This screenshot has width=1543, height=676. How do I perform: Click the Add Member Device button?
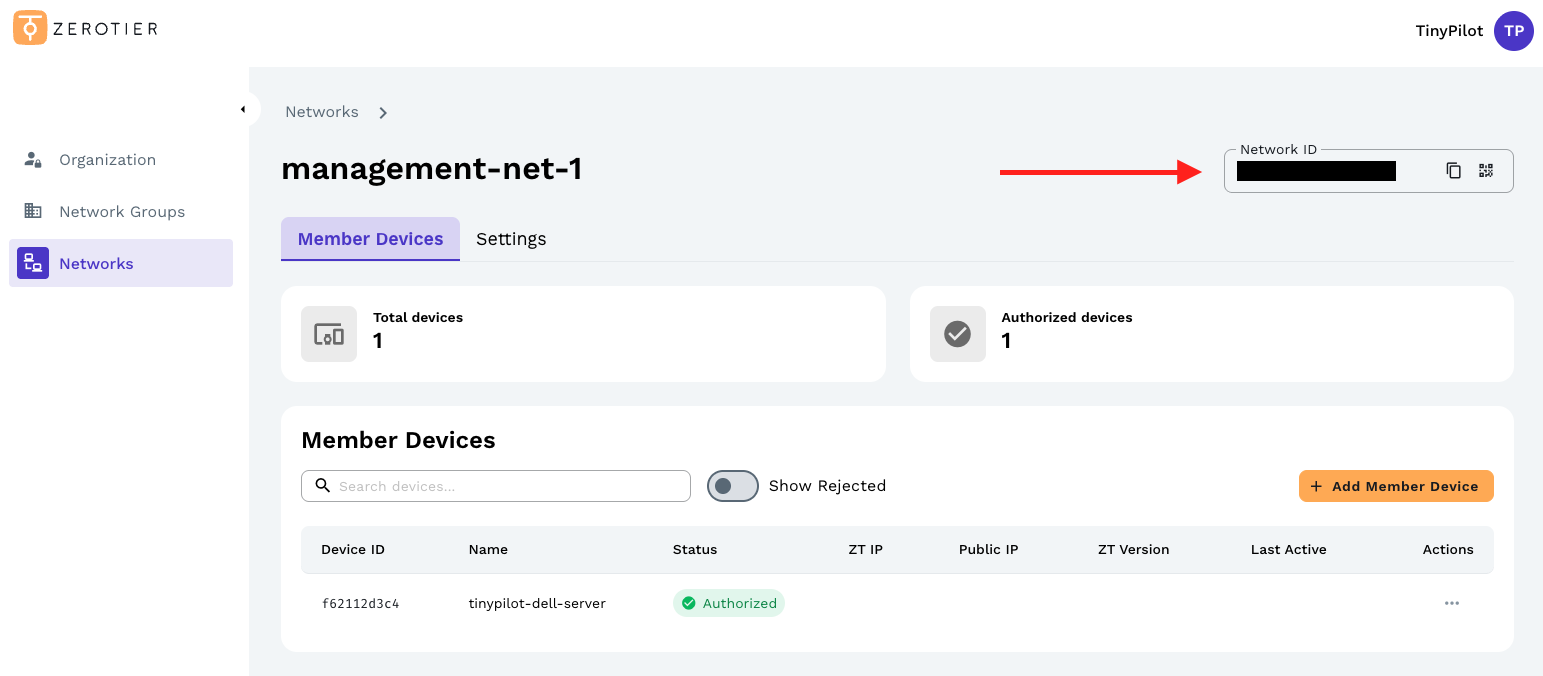tap(1396, 486)
